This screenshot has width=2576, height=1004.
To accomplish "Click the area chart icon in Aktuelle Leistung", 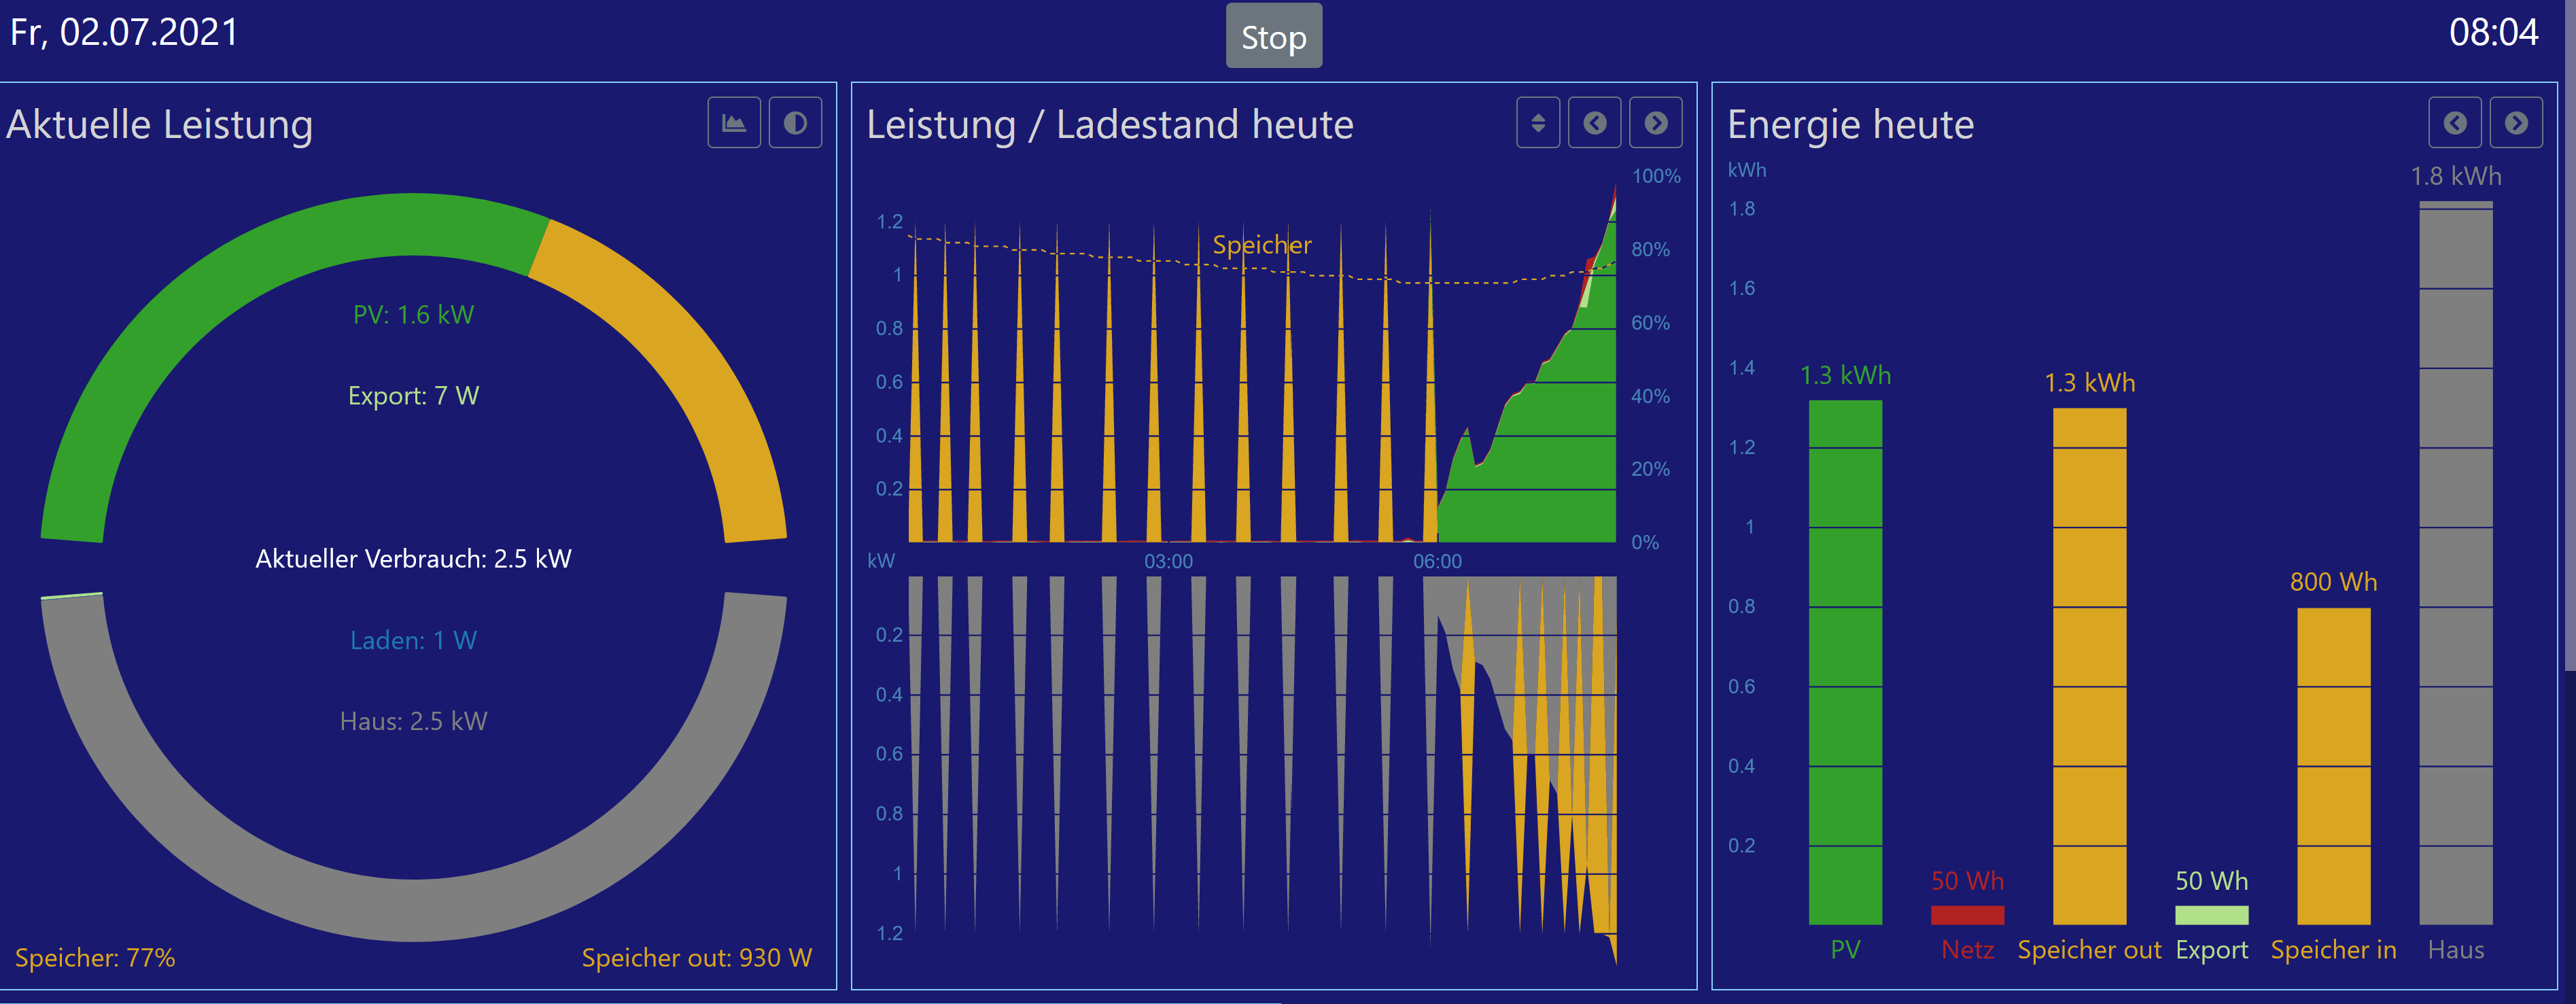I will click(x=734, y=123).
